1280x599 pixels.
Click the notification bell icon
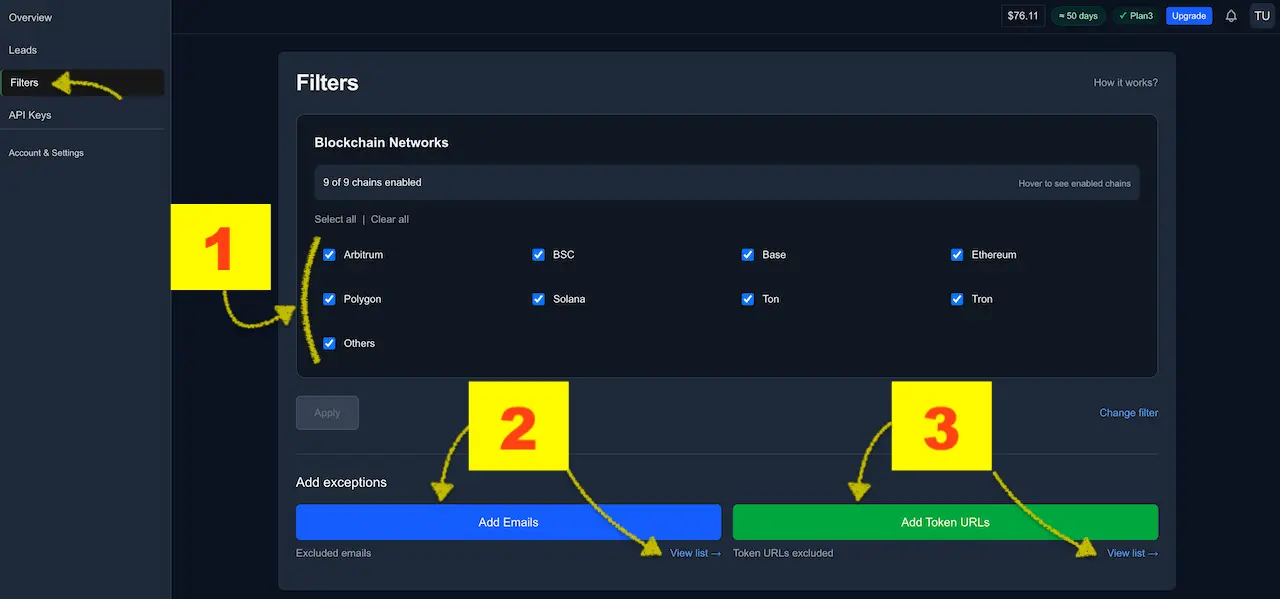coord(1231,15)
